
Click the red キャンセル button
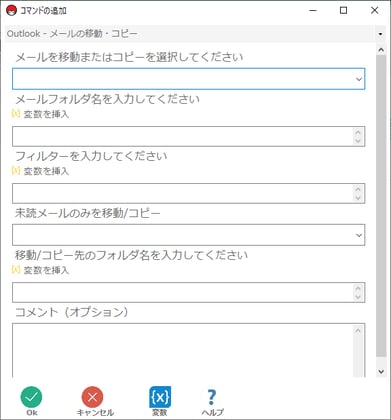(92, 397)
